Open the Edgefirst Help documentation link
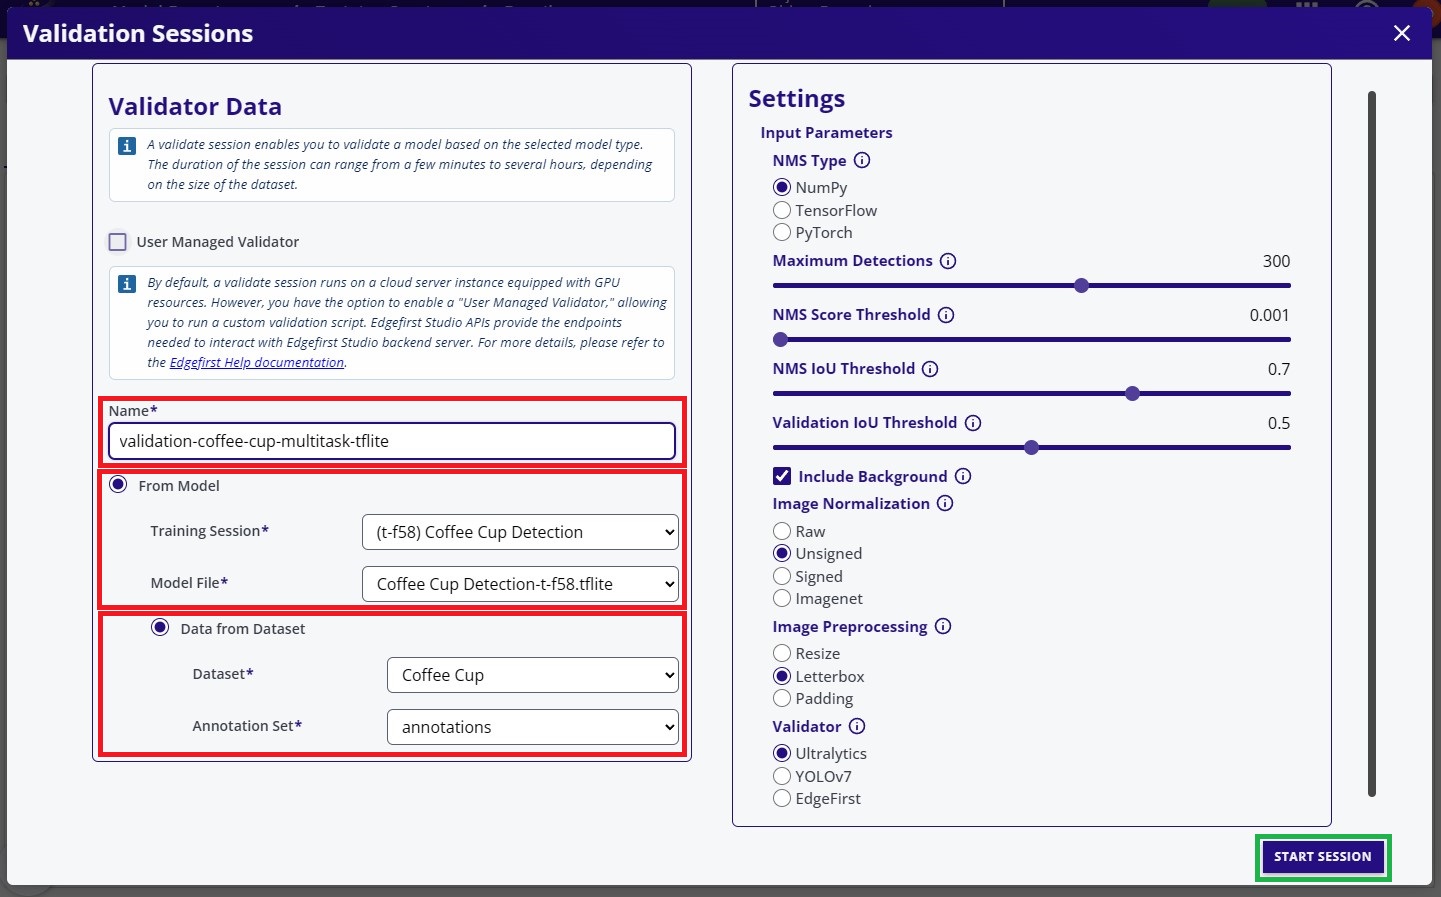This screenshot has width=1441, height=897. coord(256,362)
